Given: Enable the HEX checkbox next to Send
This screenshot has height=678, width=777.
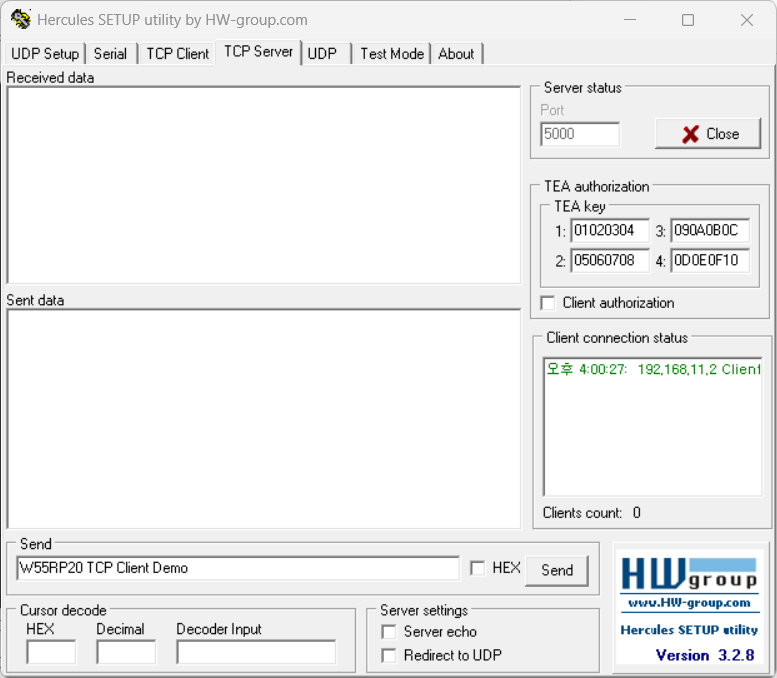Looking at the screenshot, I should pos(478,568).
